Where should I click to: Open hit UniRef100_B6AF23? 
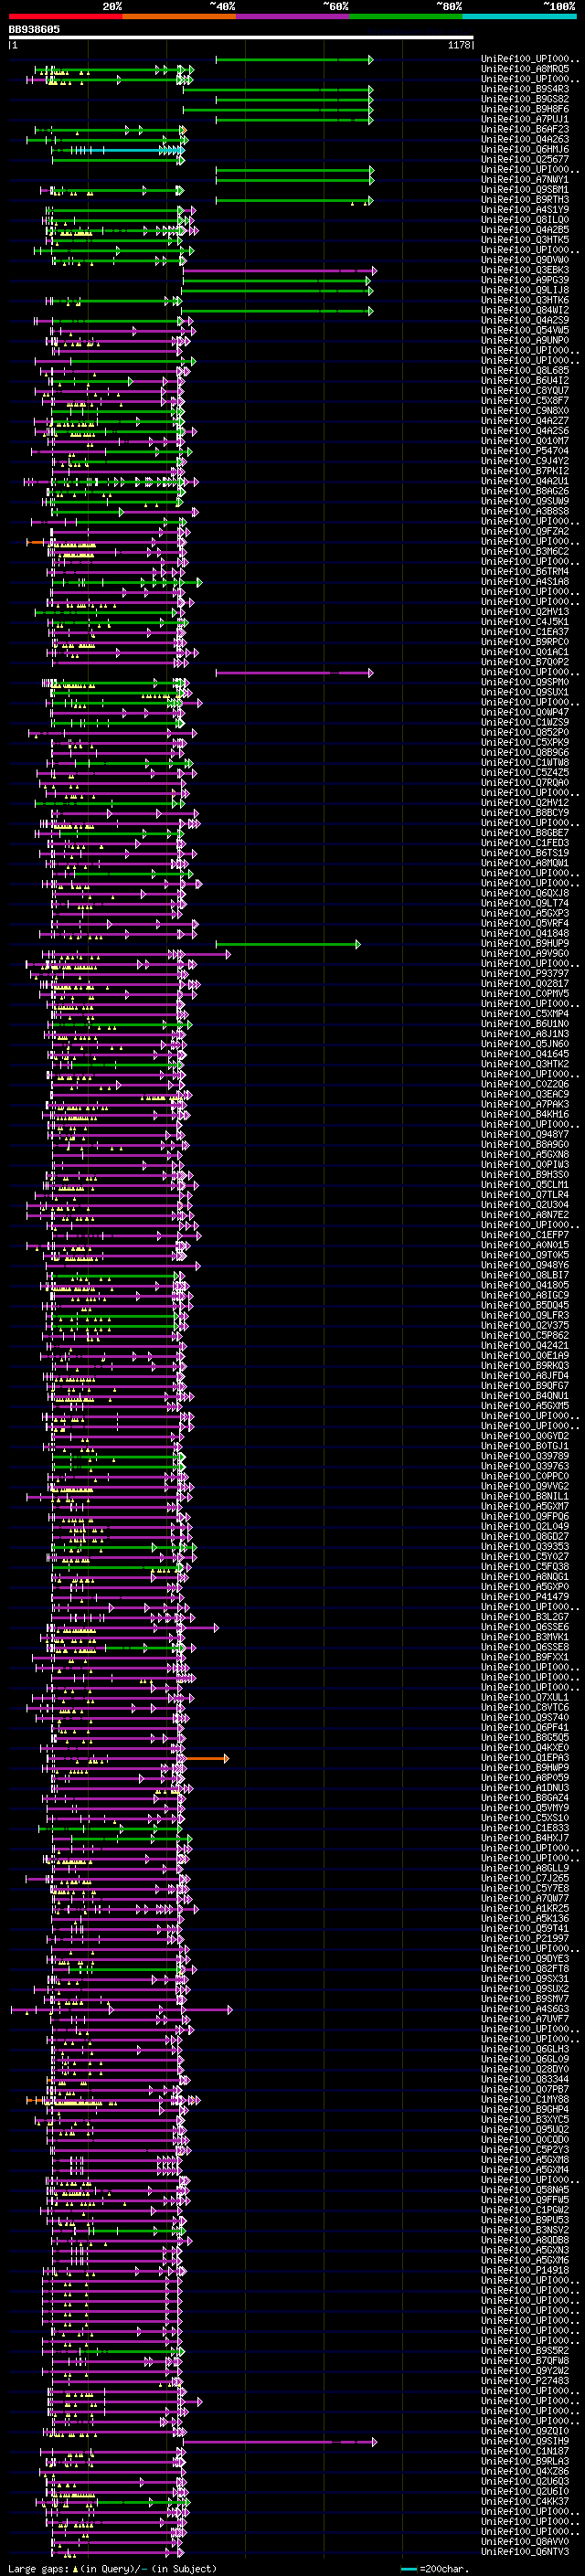point(525,129)
